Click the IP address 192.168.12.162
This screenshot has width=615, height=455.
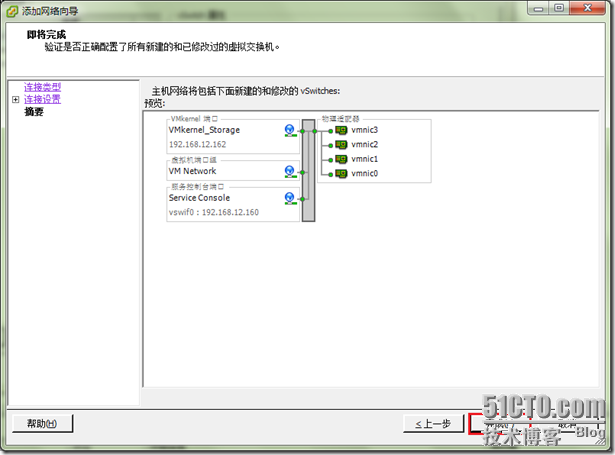(198, 144)
